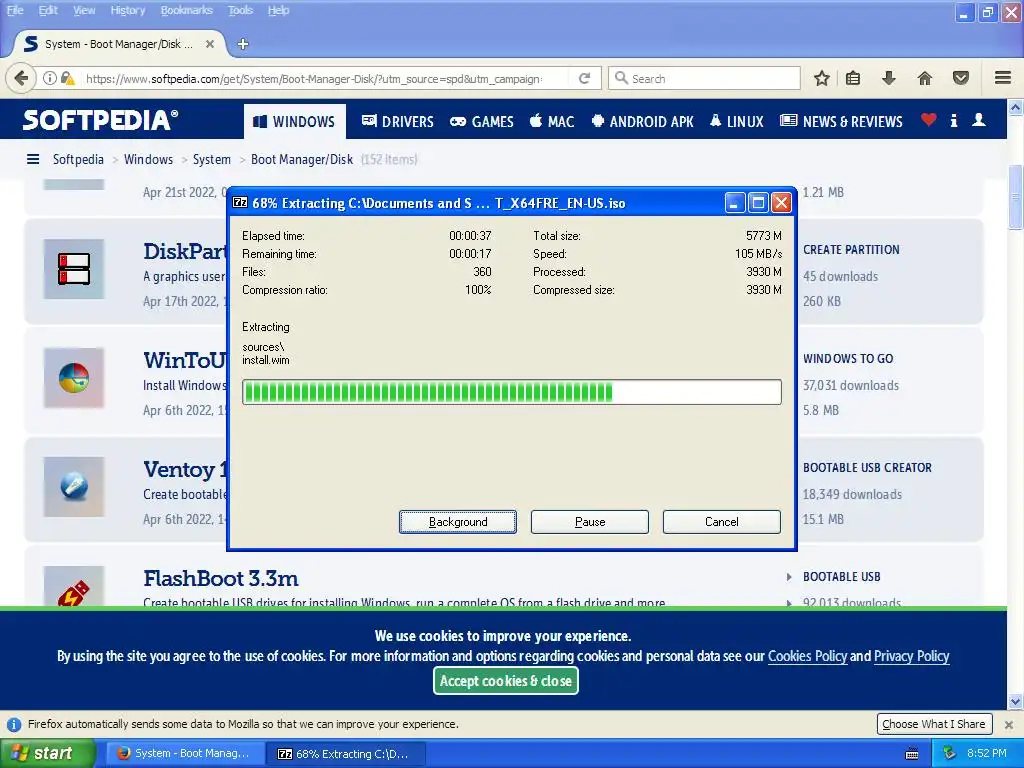
Task: Select the LINUX tab on Softpedia
Action: tap(737, 121)
